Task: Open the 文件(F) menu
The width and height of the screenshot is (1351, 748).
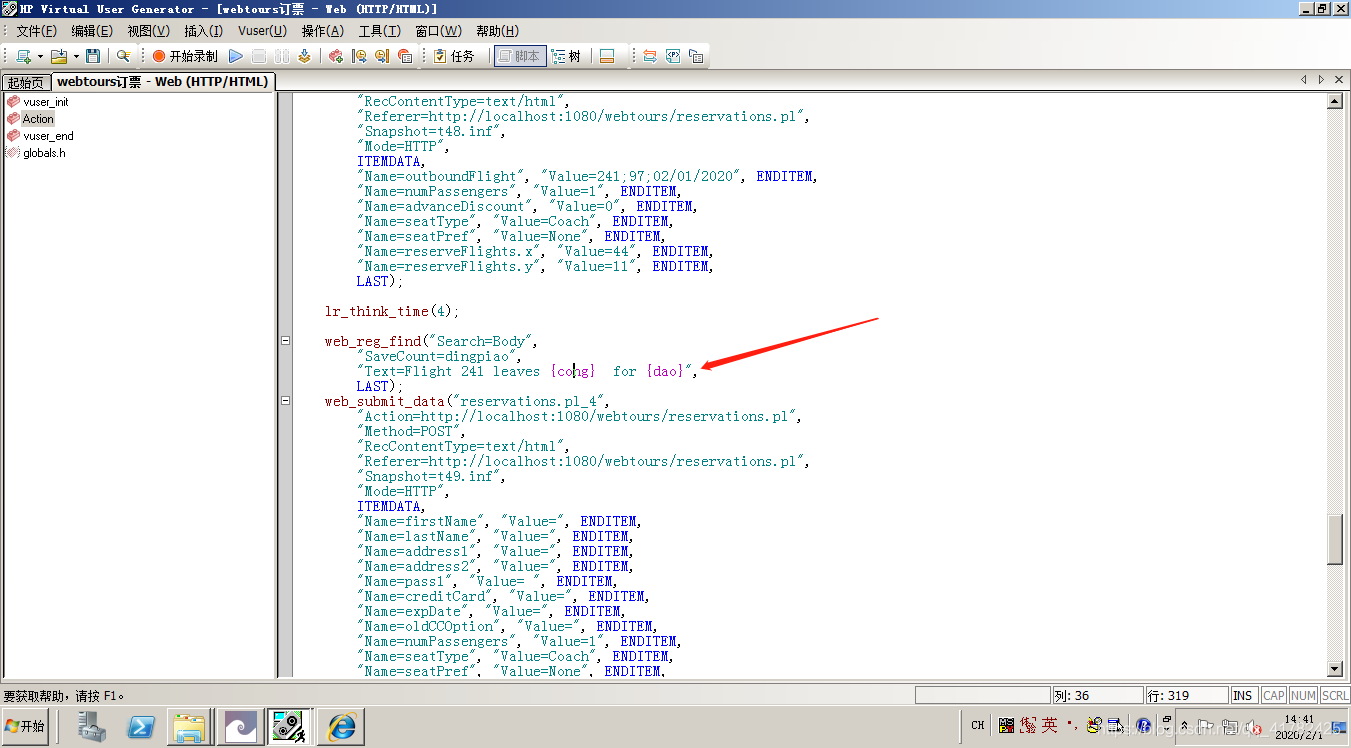Action: (36, 31)
